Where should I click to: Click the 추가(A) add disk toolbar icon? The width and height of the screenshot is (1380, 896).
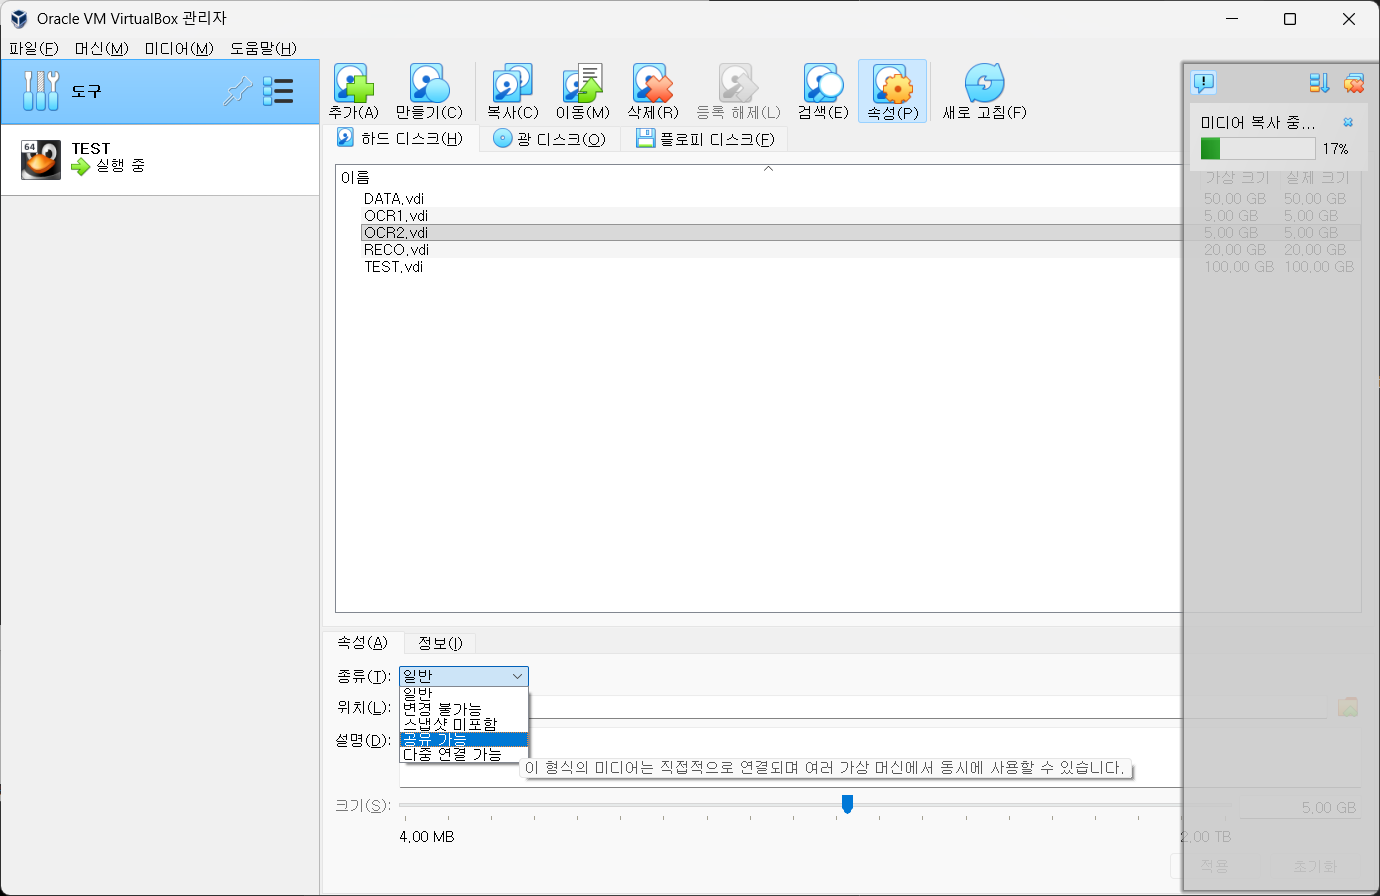coord(354,84)
